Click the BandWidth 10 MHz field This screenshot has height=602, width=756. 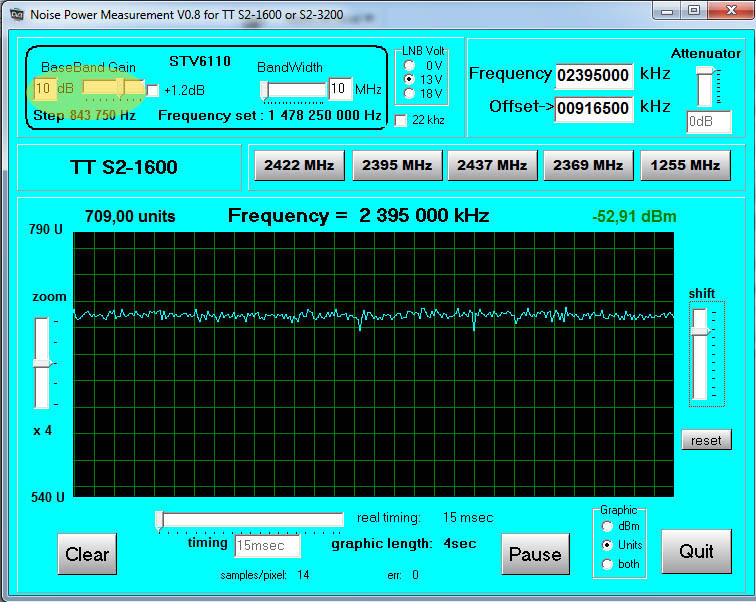340,89
